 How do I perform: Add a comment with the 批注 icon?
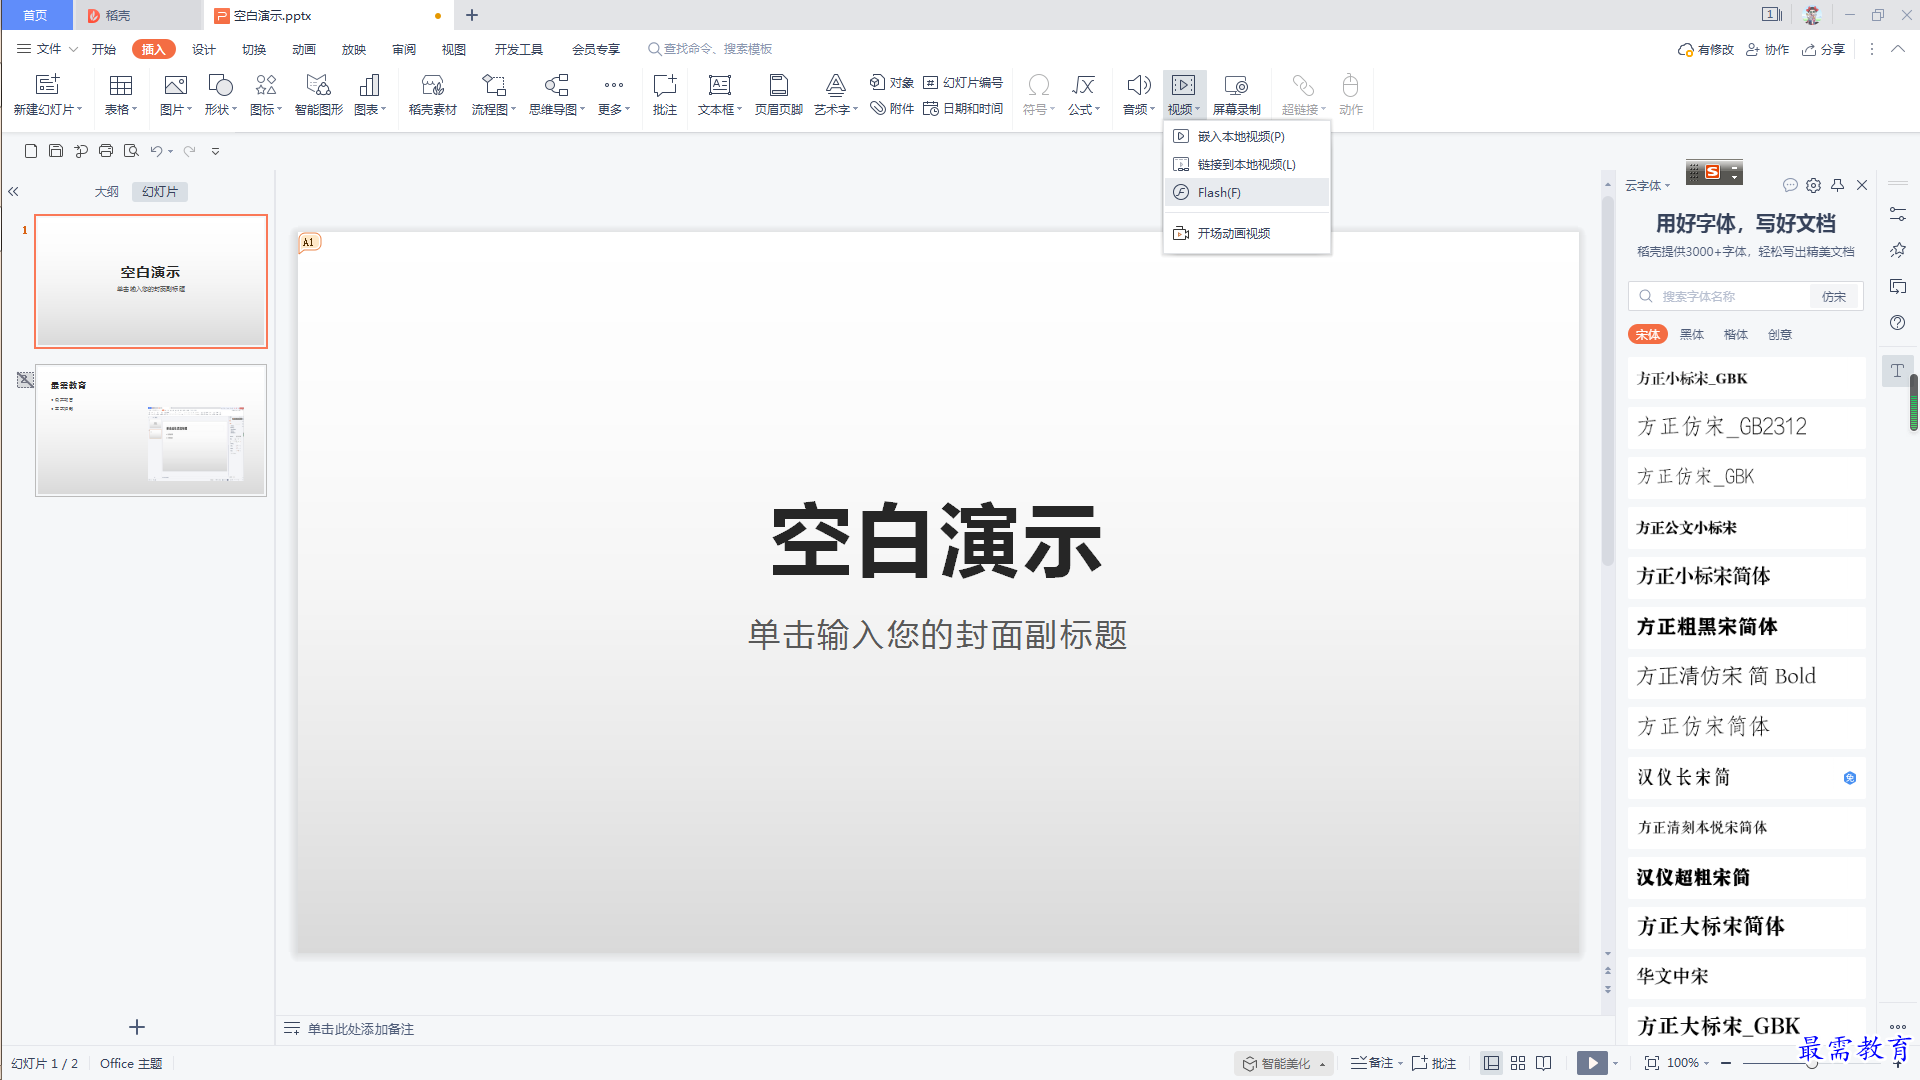point(665,85)
